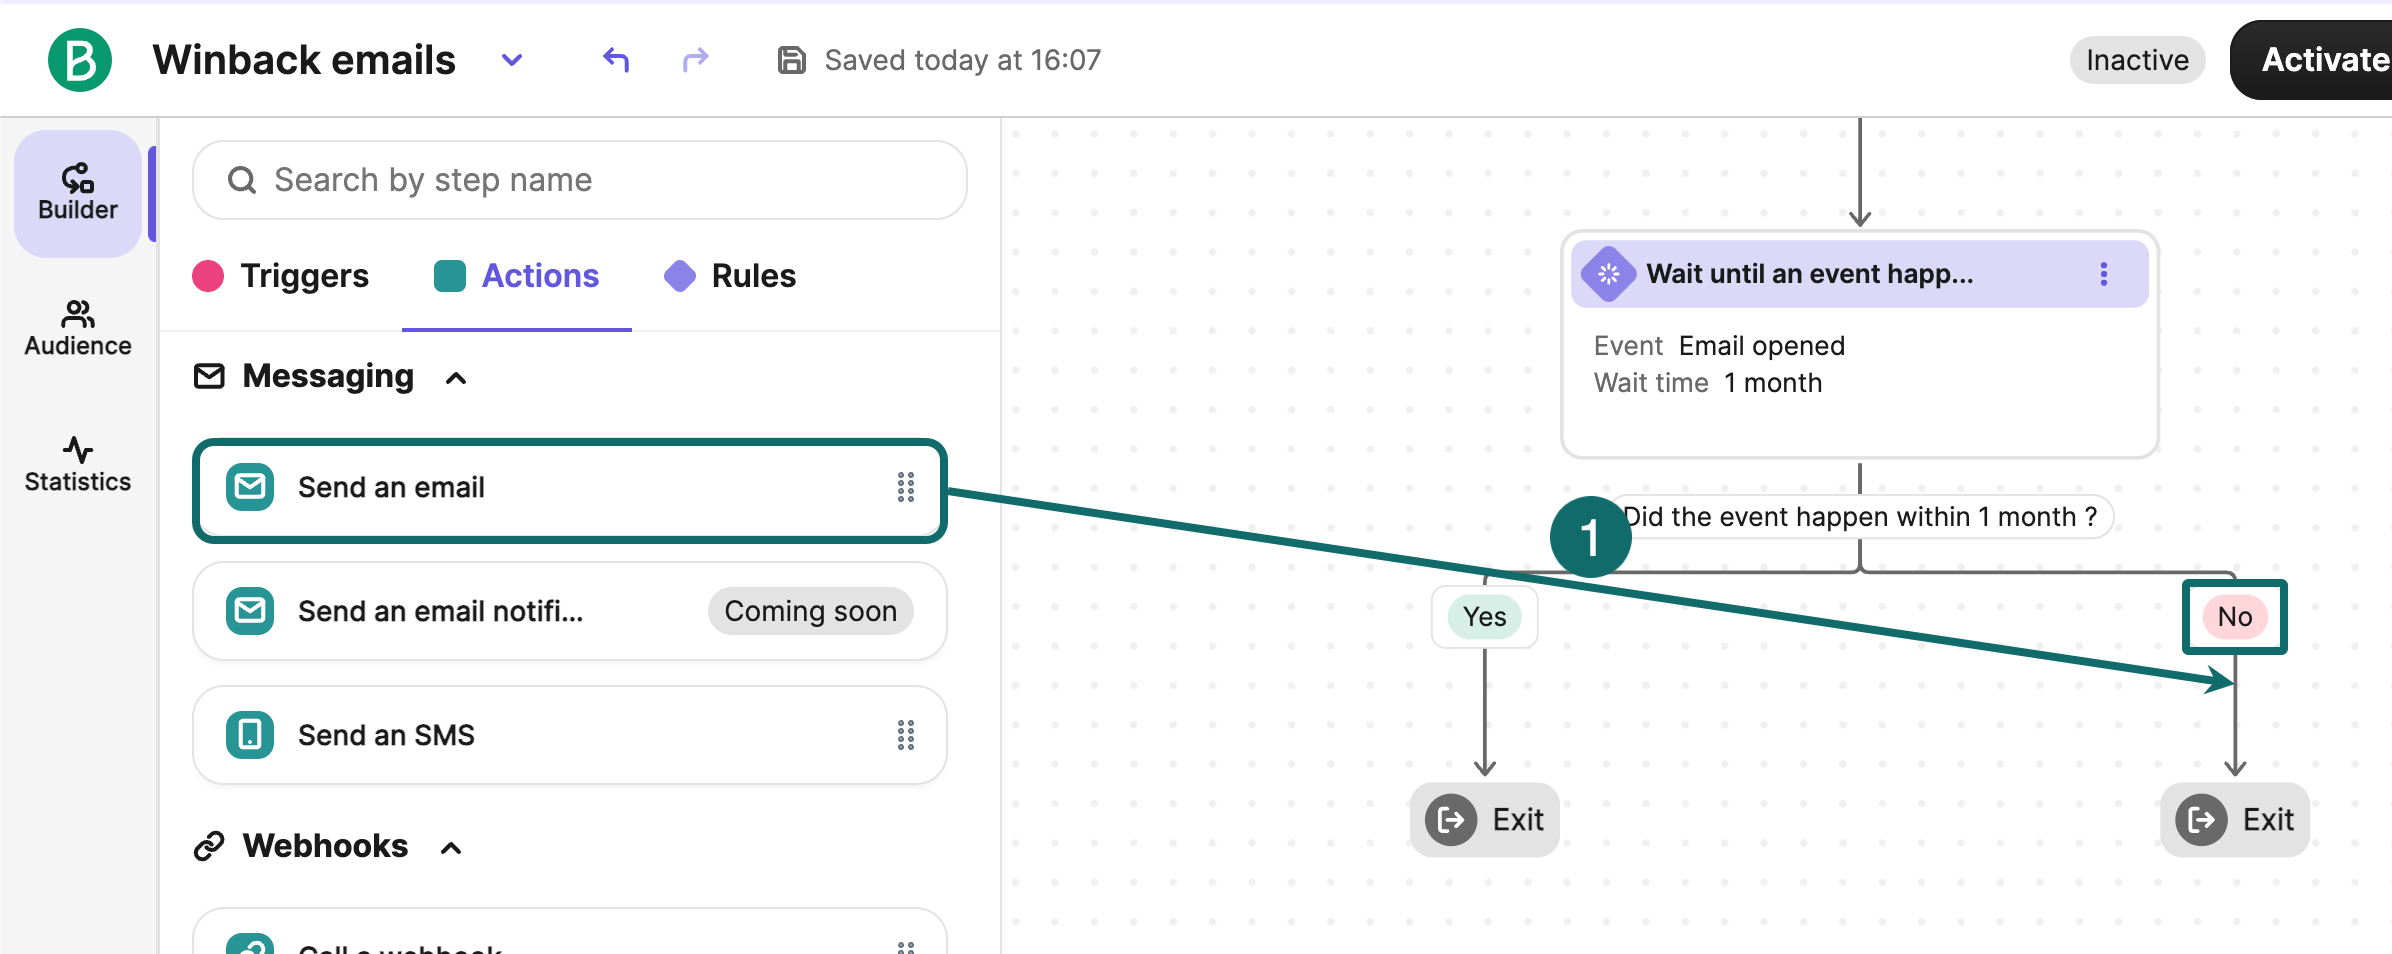Click the No branch label
The height and width of the screenshot is (954, 2392).
coord(2234,617)
